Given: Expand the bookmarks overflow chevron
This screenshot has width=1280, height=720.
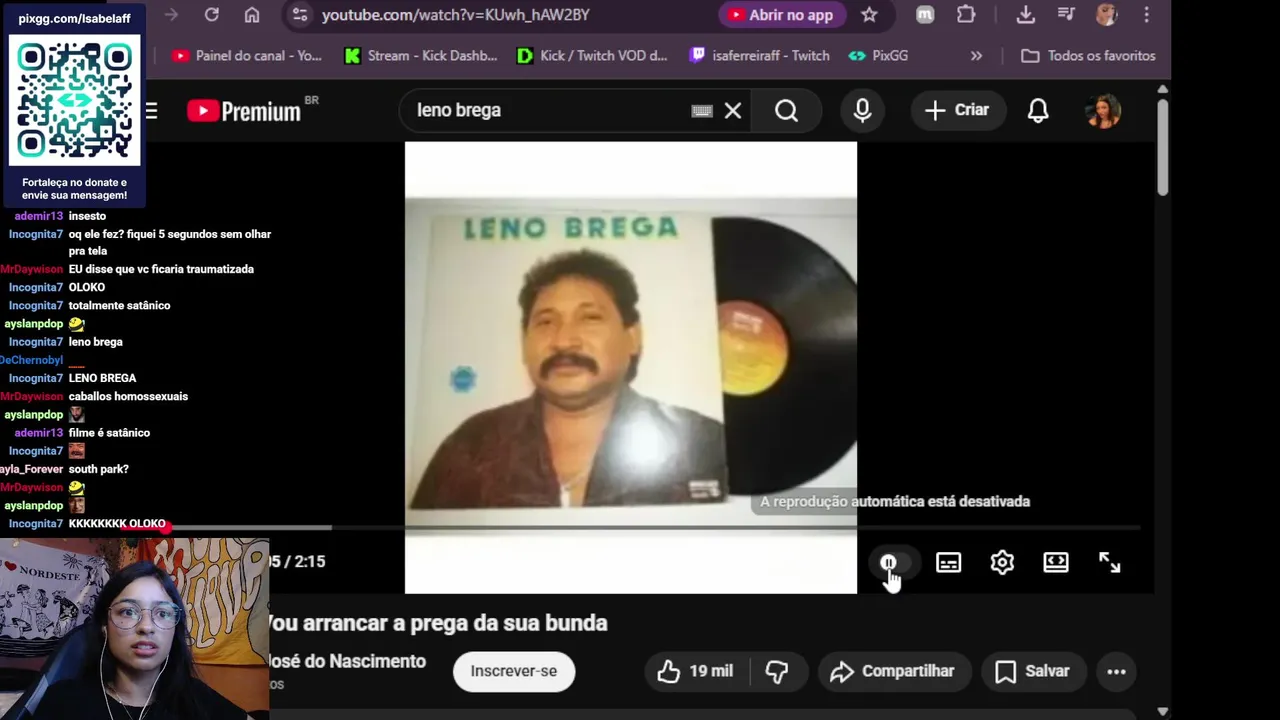Looking at the screenshot, I should pyautogui.click(x=976, y=56).
